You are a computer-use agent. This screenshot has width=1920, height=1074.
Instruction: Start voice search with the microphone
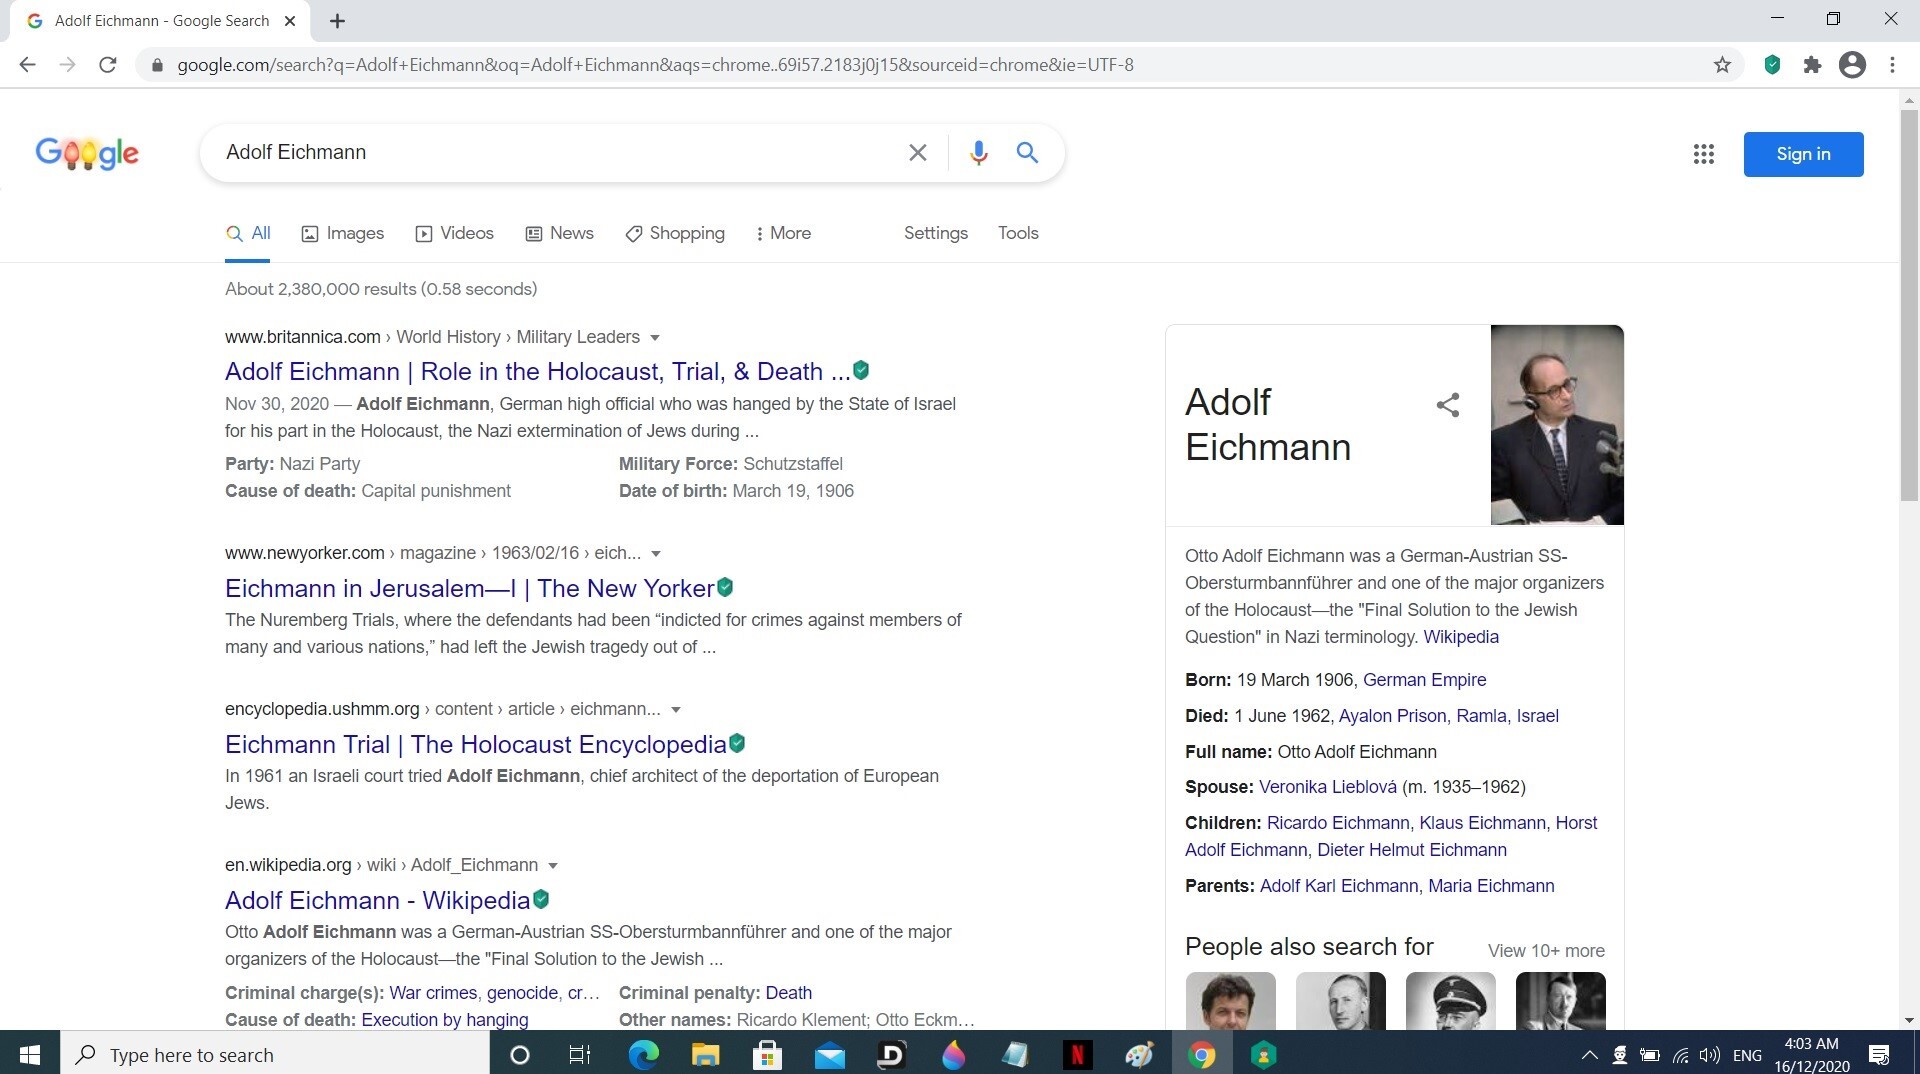coord(978,153)
